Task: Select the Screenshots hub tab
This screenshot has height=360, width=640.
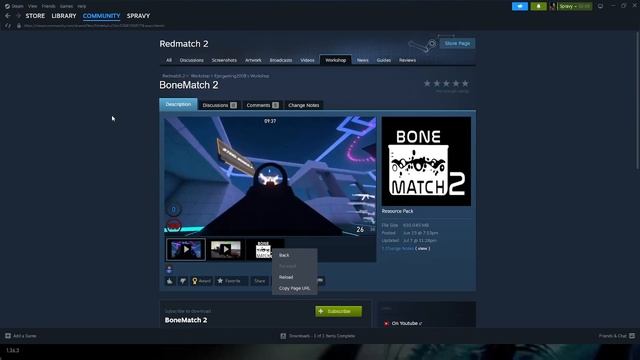Action: point(224,60)
